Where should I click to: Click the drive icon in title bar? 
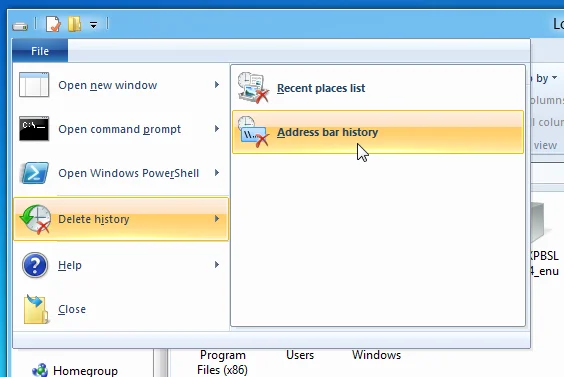[20, 26]
